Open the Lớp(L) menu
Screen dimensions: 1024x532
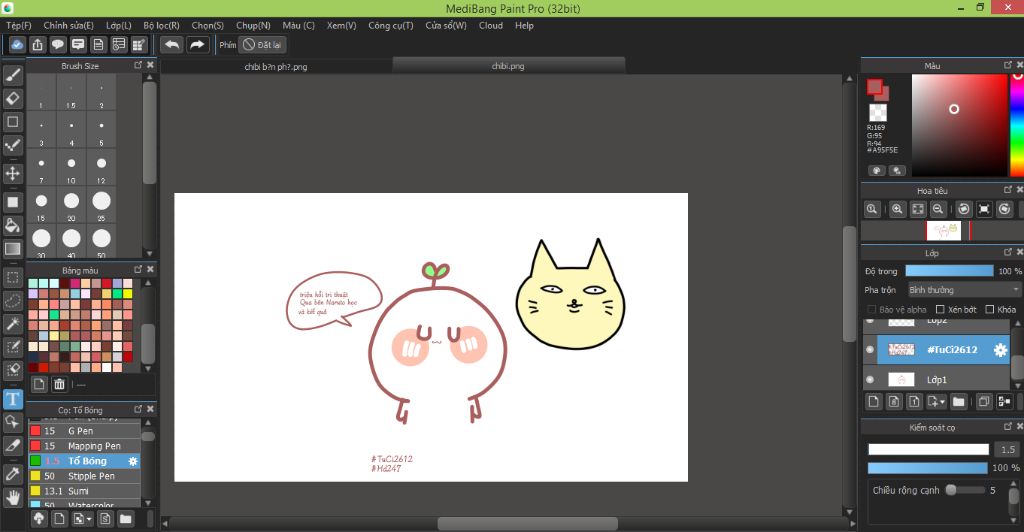(x=118, y=25)
